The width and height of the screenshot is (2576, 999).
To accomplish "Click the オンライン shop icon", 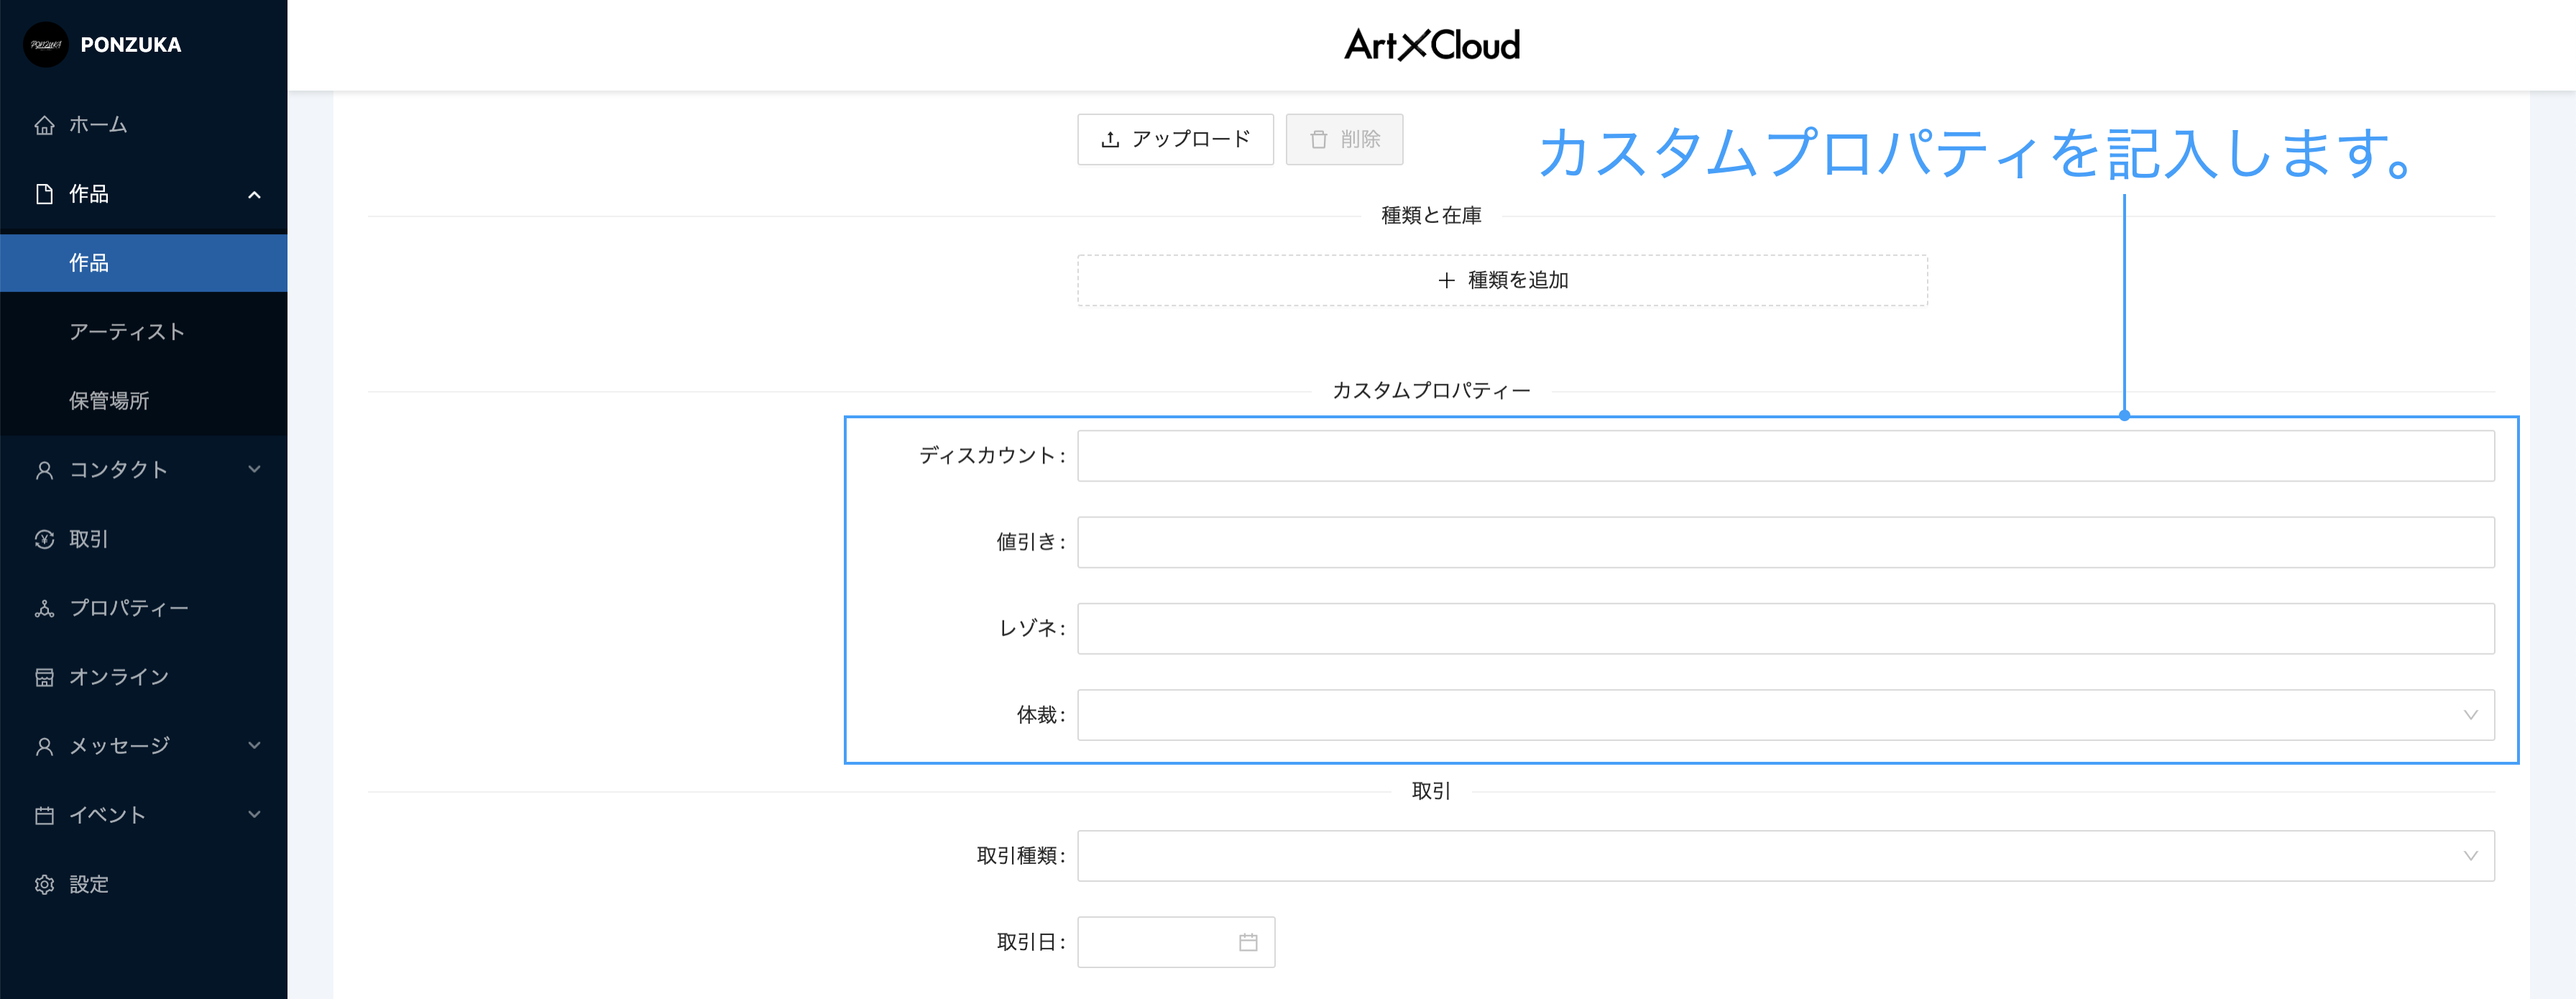I will click(44, 677).
